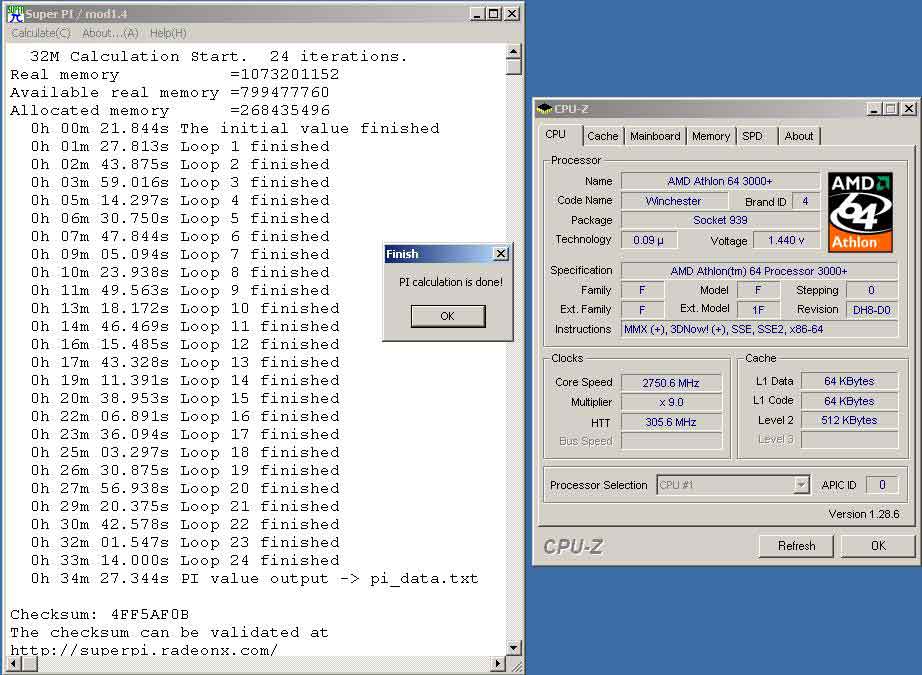The height and width of the screenshot is (675, 922).
Task: Click the PI value output pi_data.txt line
Action: pyautogui.click(x=255, y=579)
